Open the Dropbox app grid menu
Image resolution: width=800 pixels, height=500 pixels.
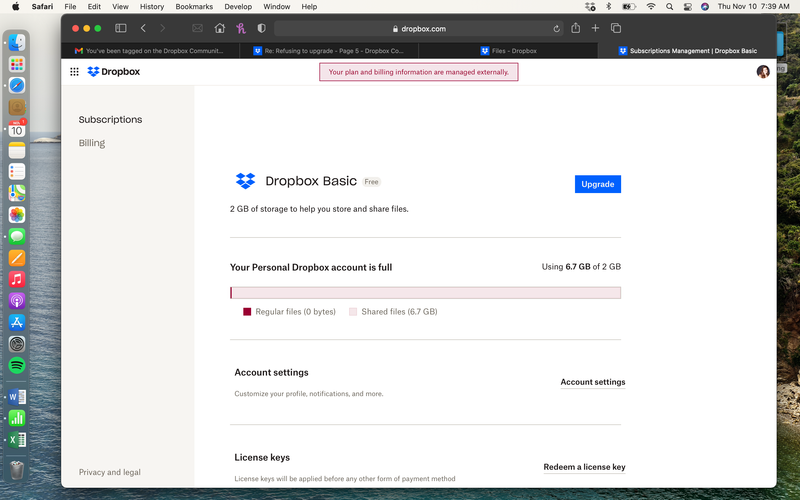click(74, 72)
